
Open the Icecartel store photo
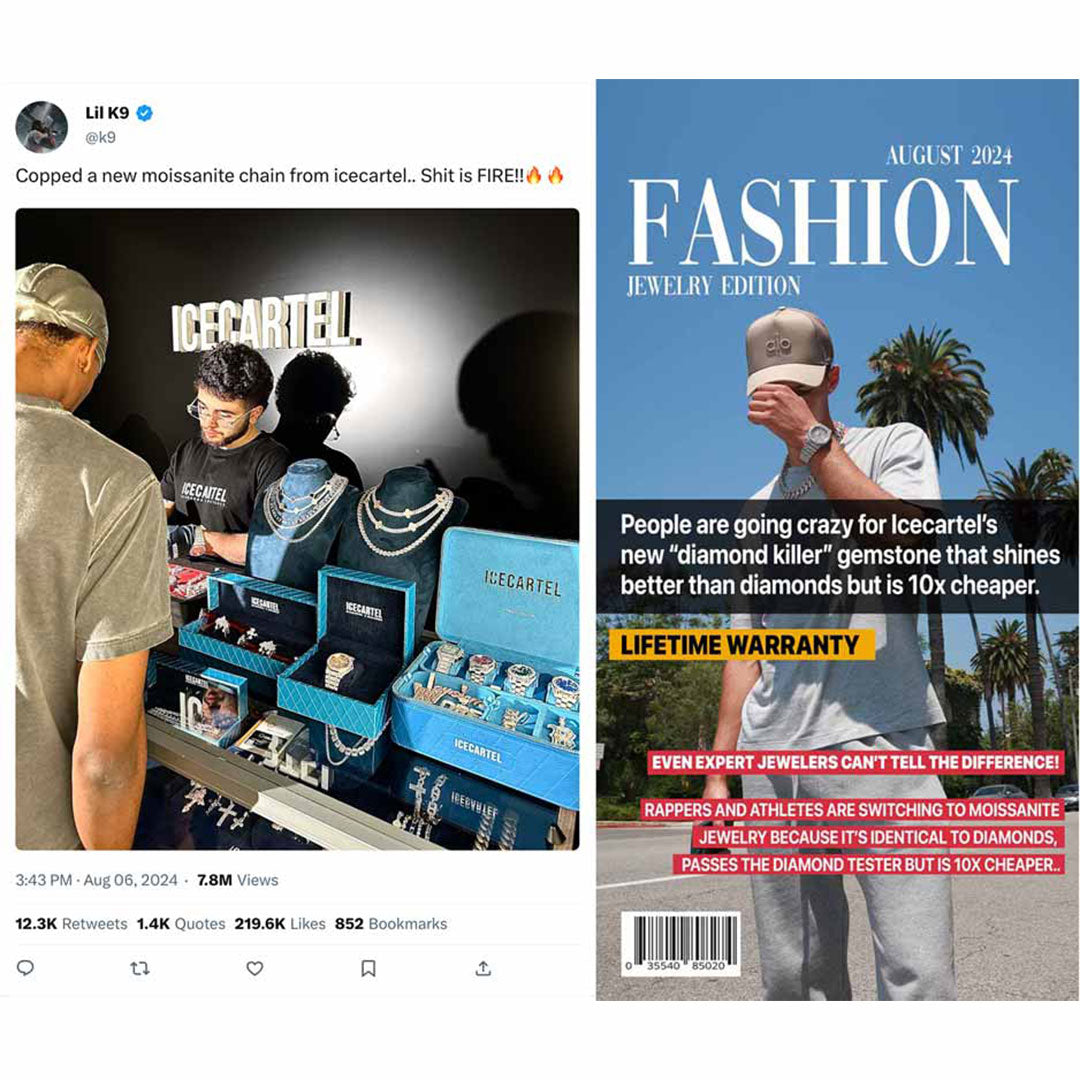pos(297,529)
